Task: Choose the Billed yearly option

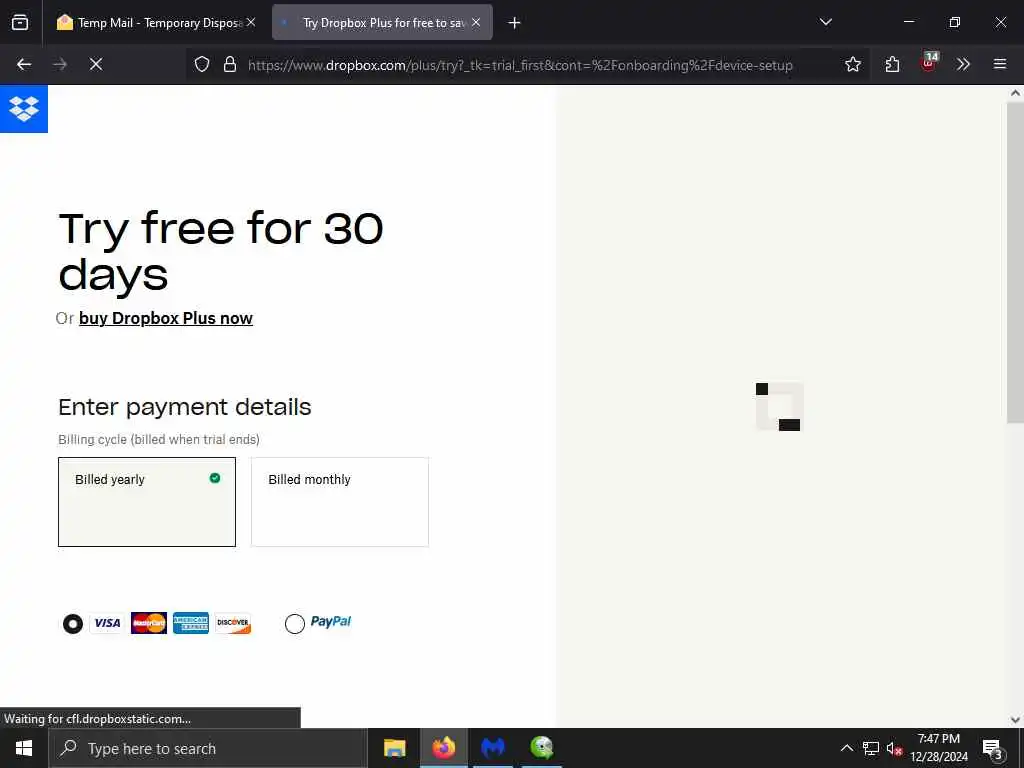Action: (147, 502)
